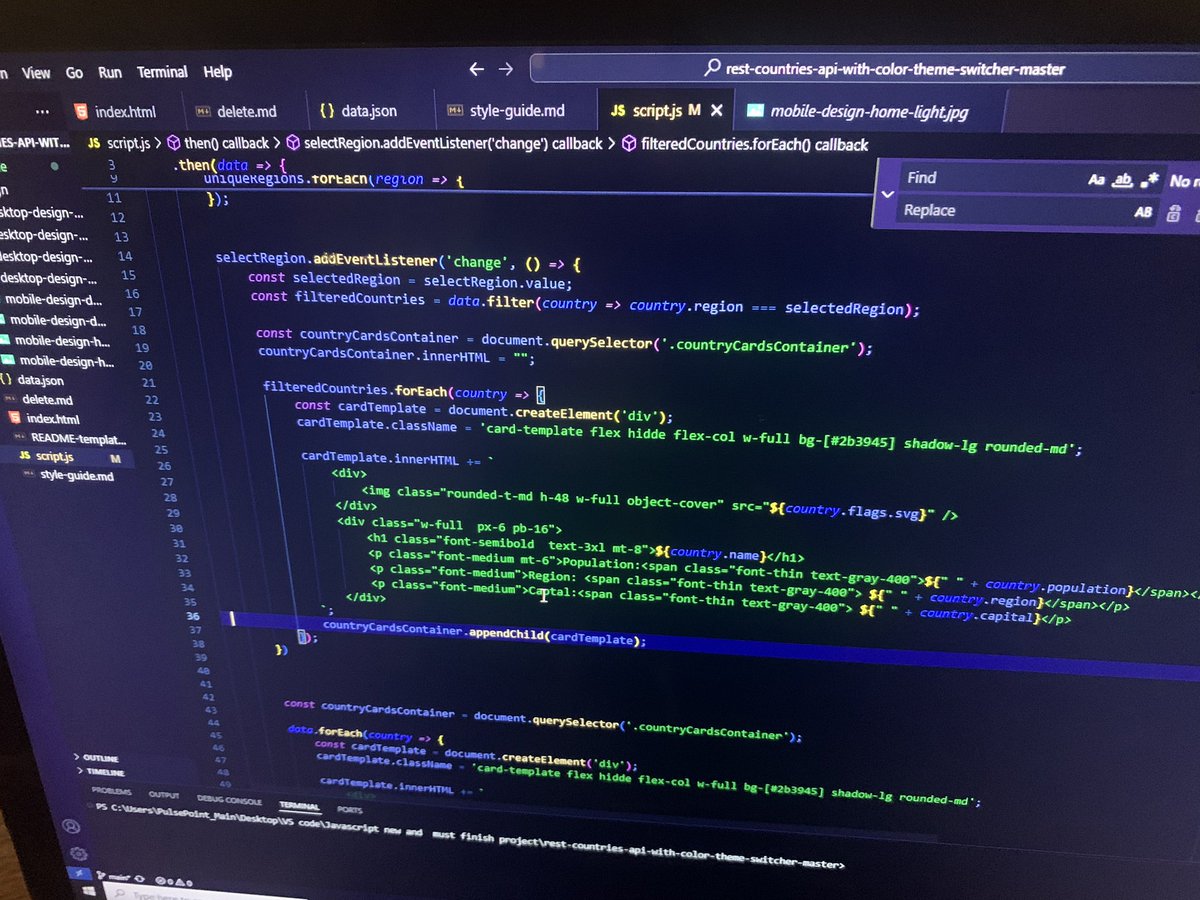Switch to the Output panel tab
The height and width of the screenshot is (900, 1200).
click(163, 795)
